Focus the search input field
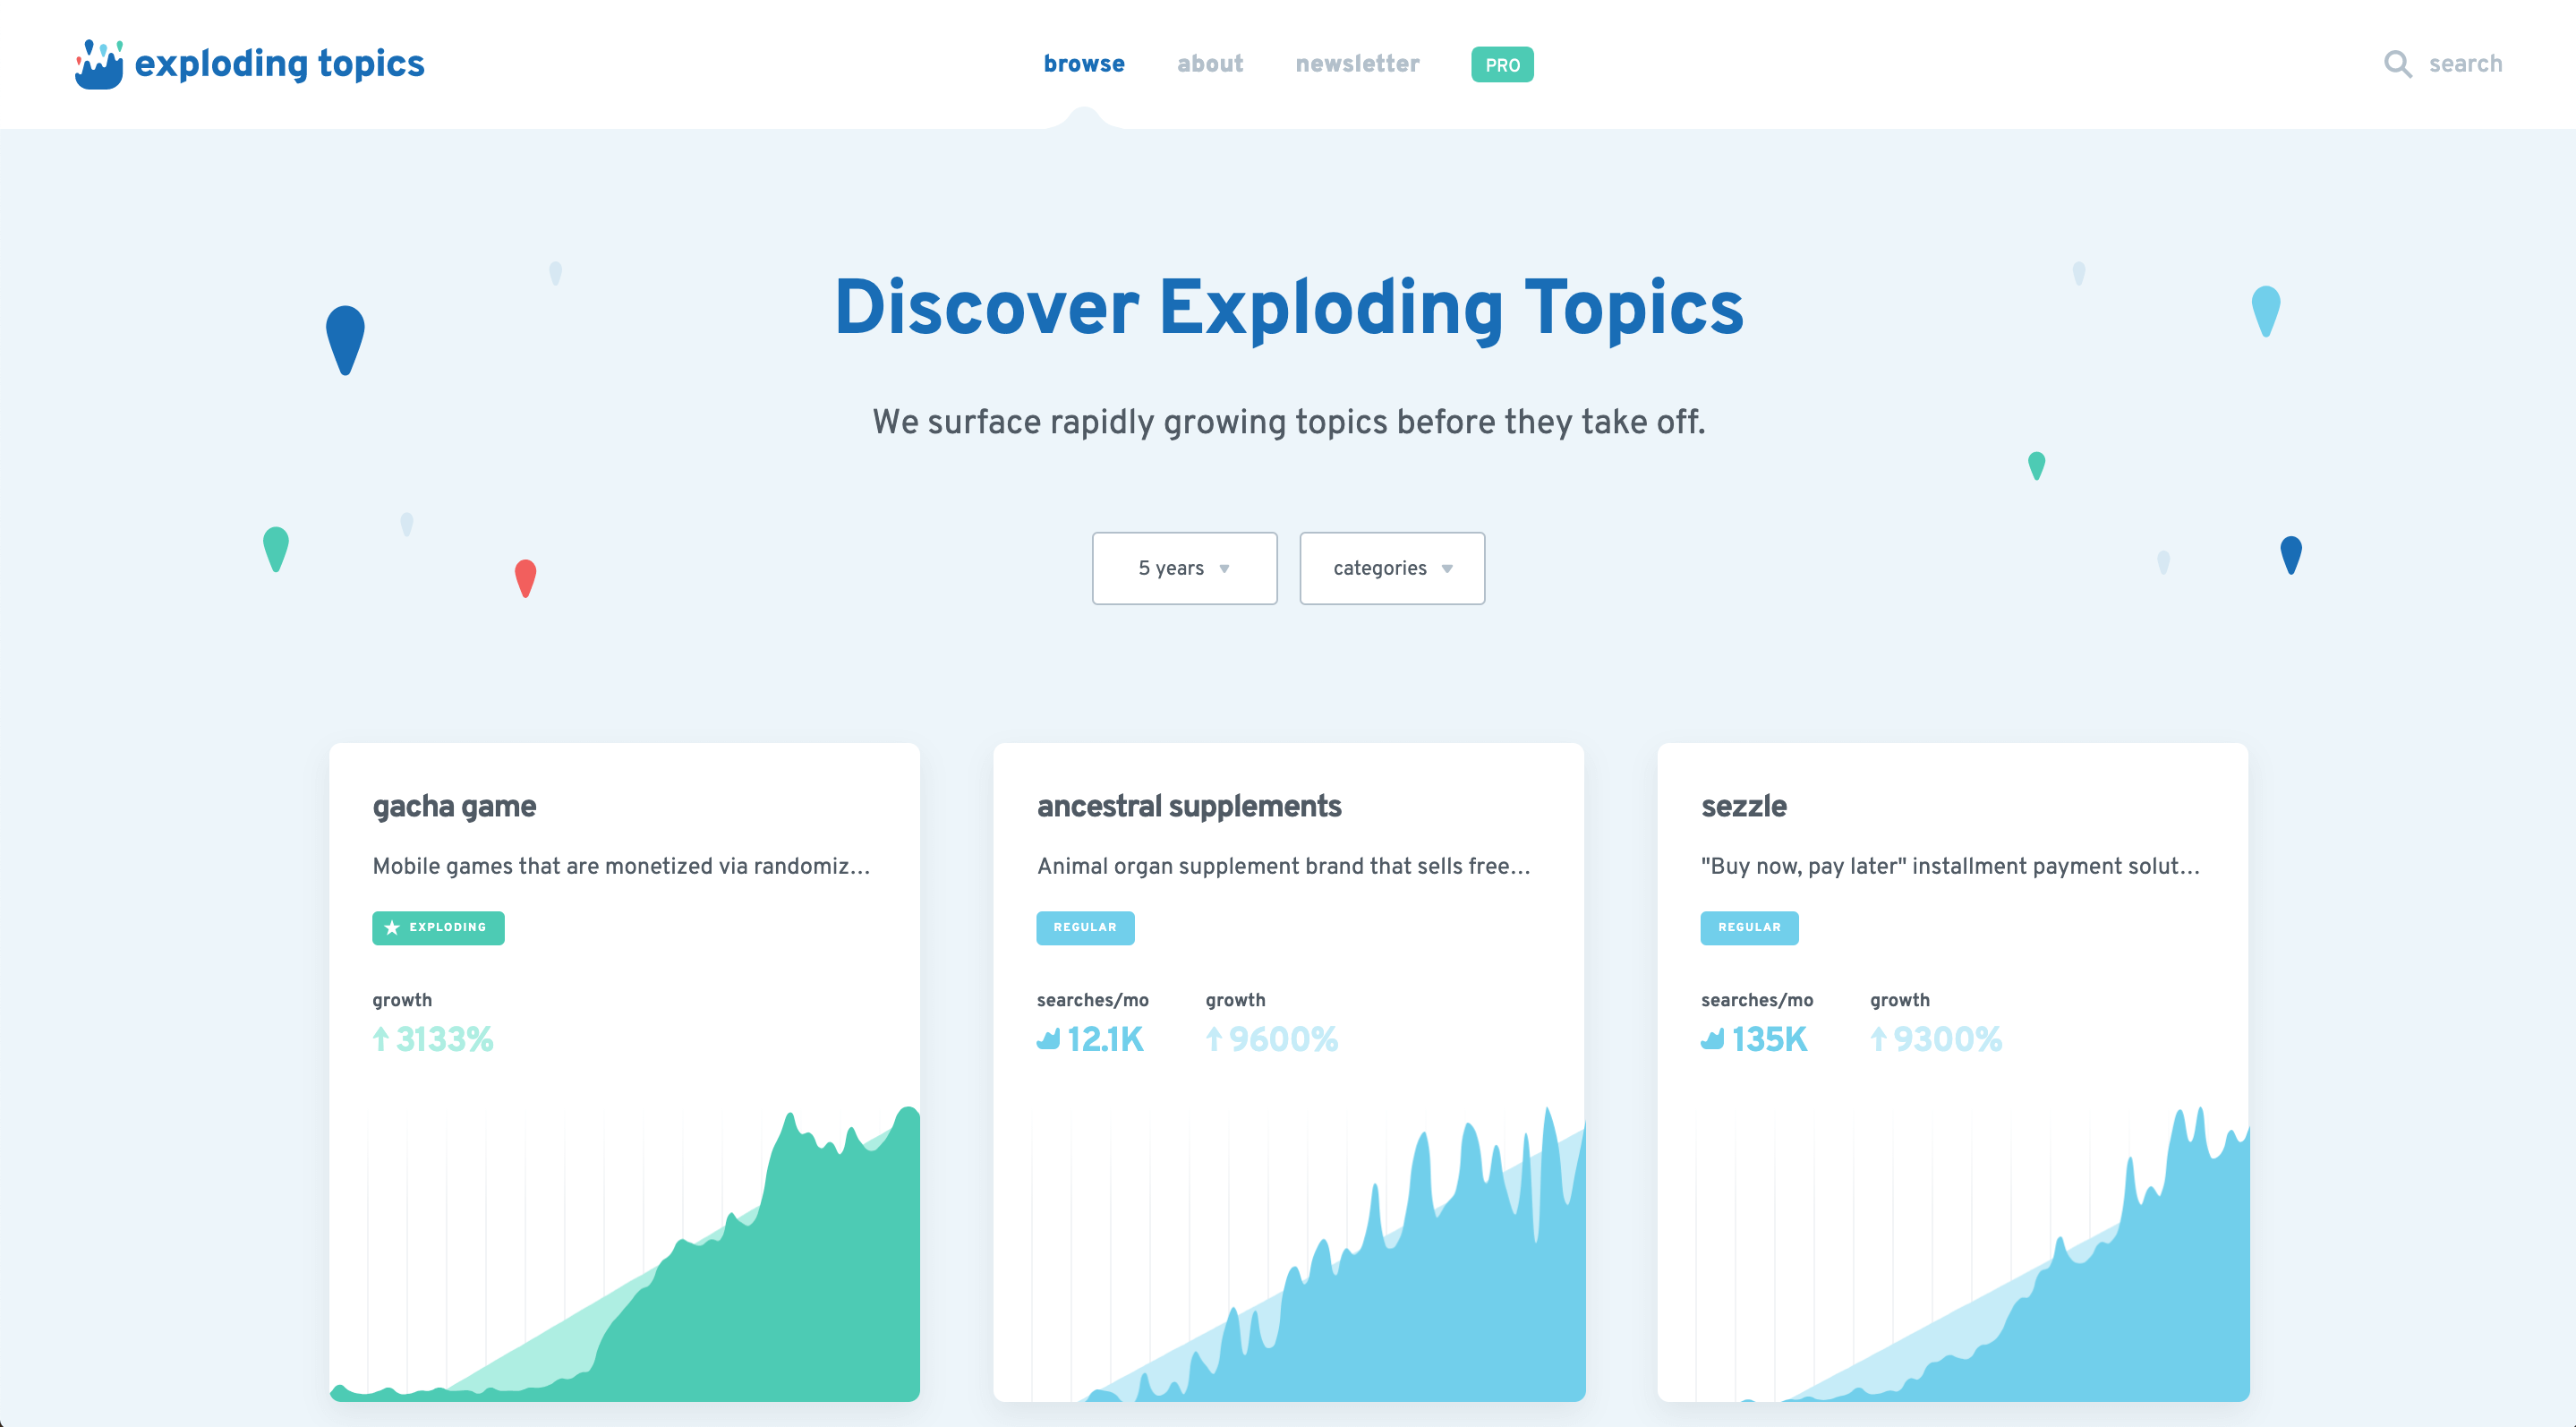Viewport: 2576px width, 1427px height. tap(2465, 64)
